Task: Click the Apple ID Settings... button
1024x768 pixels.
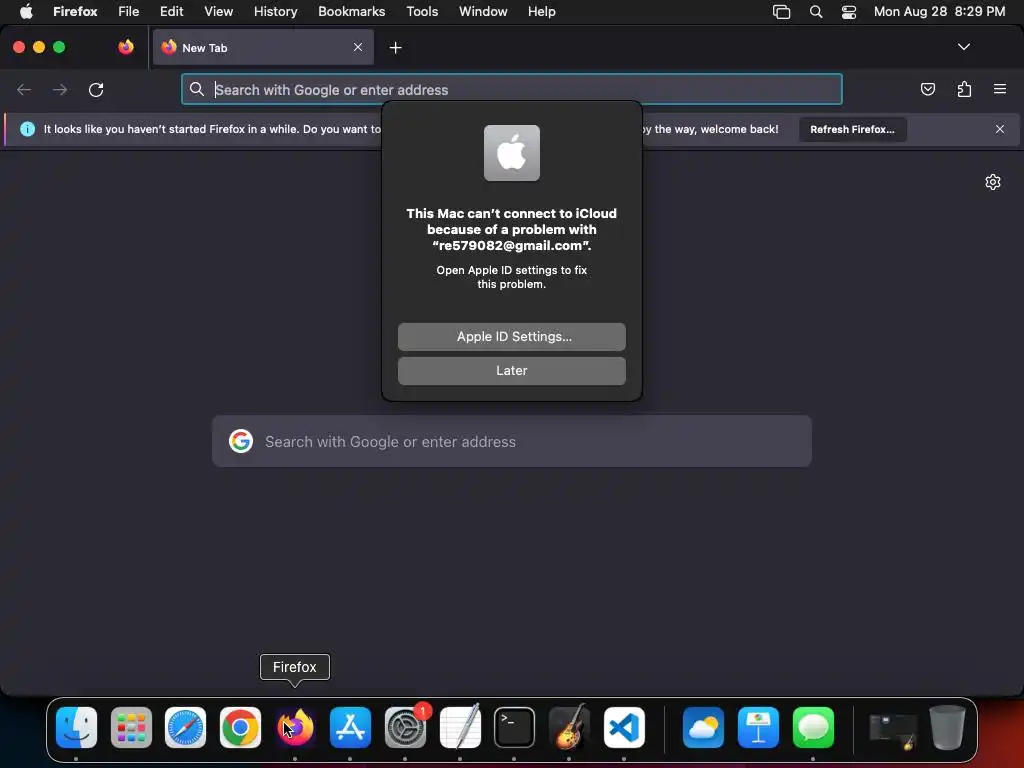Action: [x=511, y=336]
